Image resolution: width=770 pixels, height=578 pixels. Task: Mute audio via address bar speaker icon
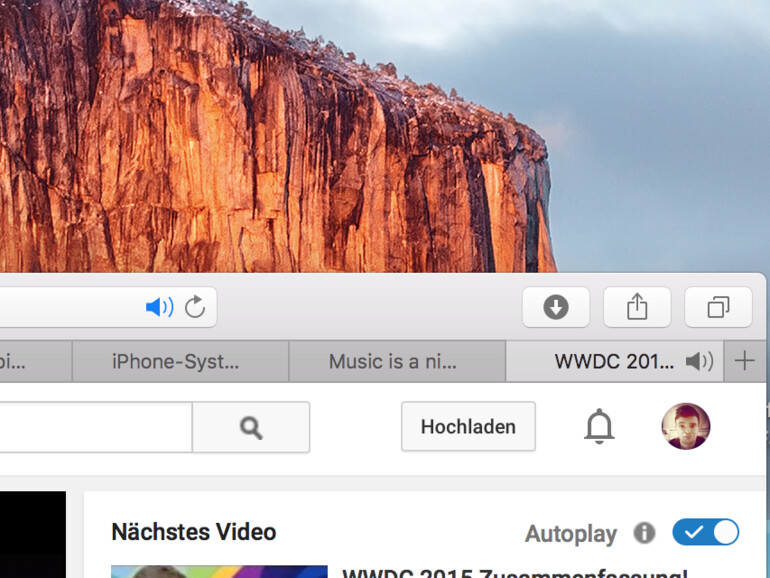tap(160, 307)
